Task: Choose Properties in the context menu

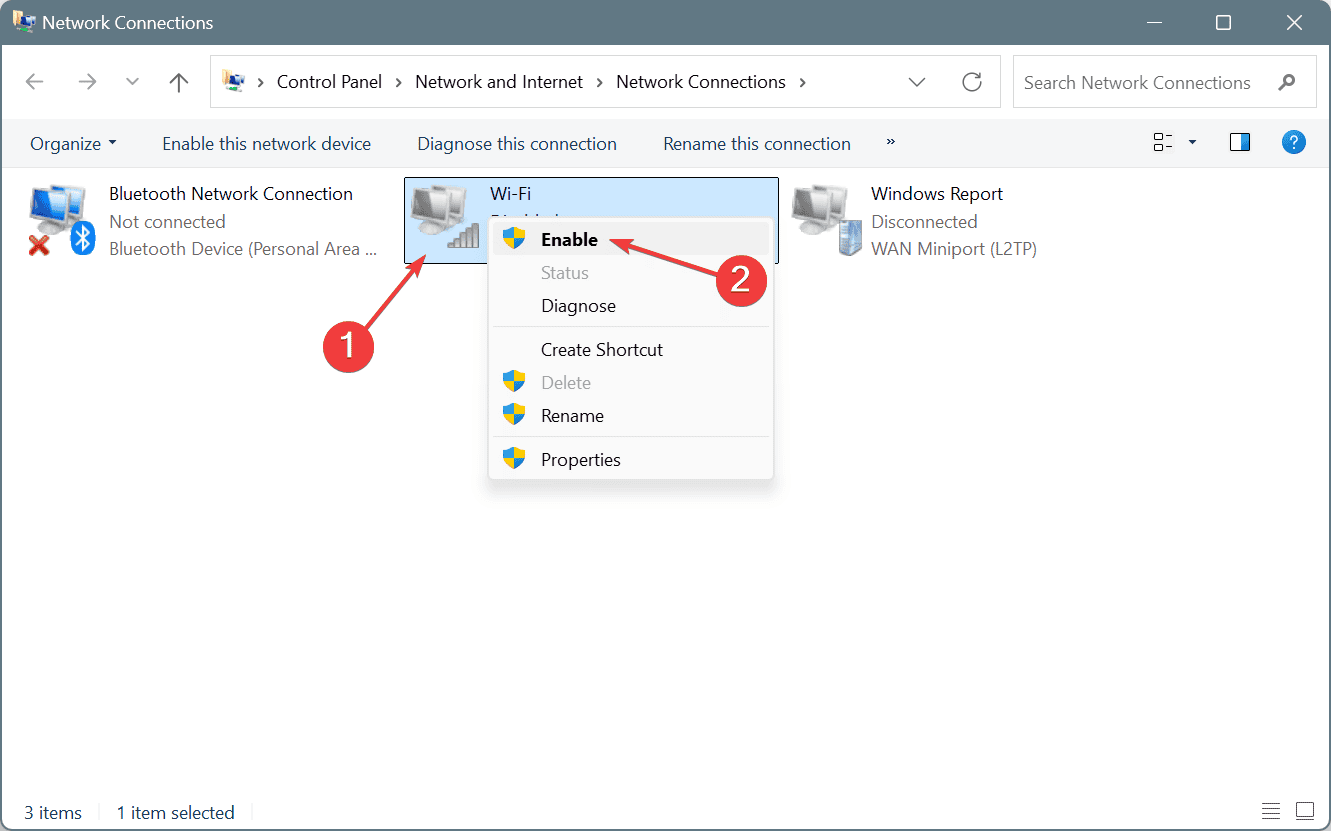Action: point(631,459)
